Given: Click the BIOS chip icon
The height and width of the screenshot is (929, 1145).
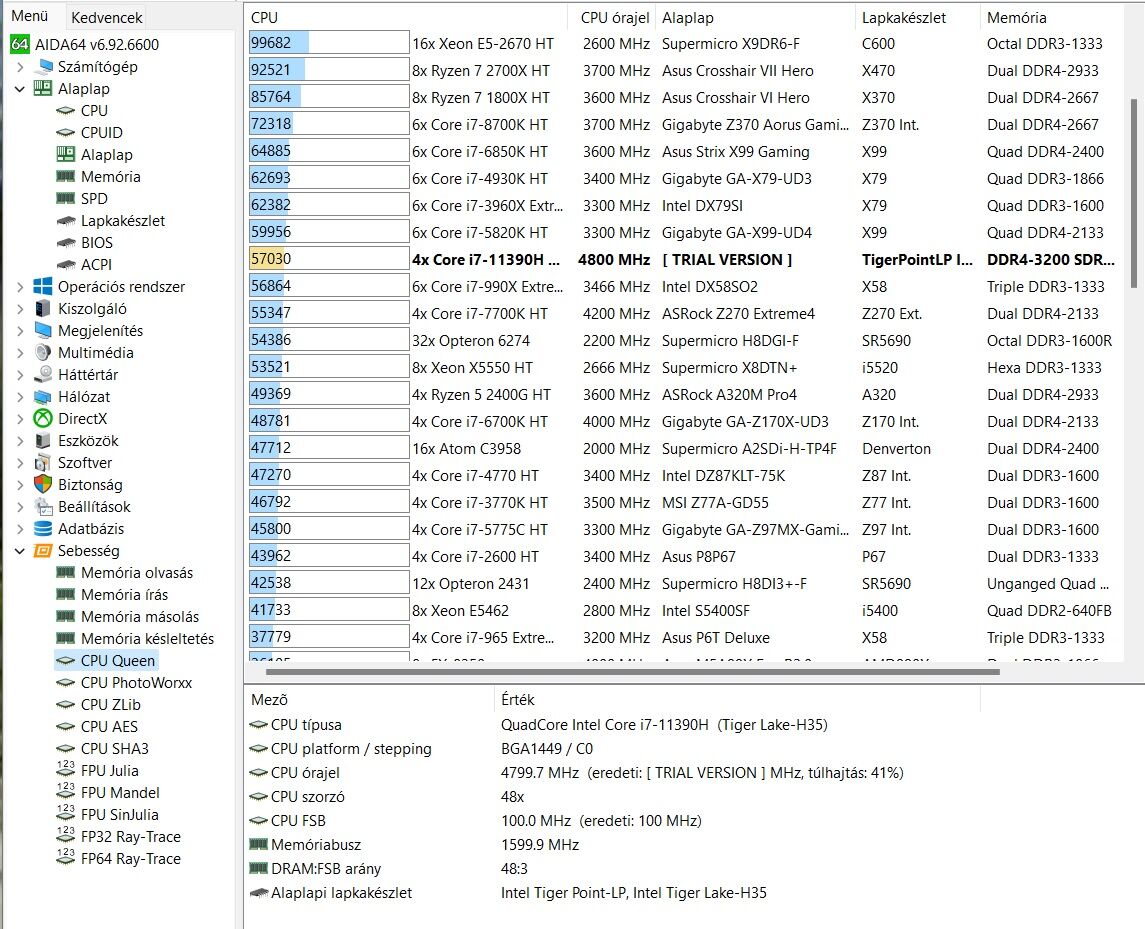Looking at the screenshot, I should (66, 242).
